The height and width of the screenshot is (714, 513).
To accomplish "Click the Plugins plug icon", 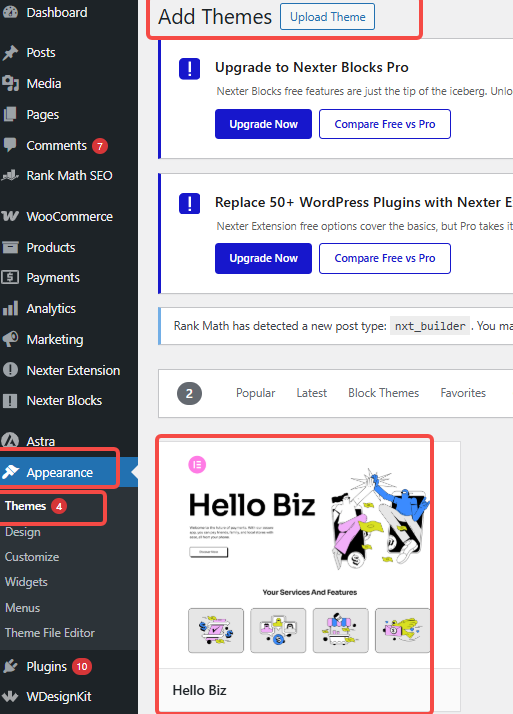I will 10,666.
